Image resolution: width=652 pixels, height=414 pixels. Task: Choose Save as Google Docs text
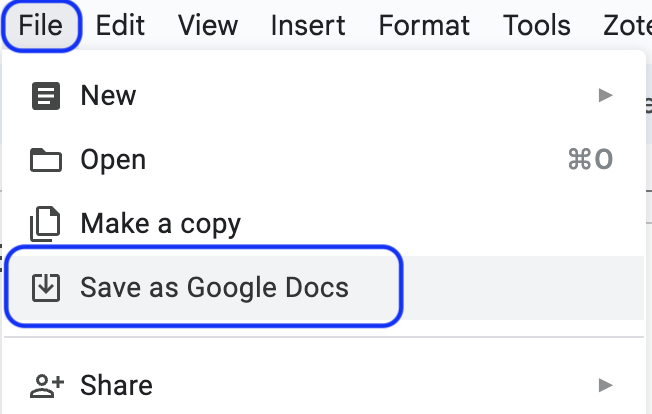[x=214, y=288]
